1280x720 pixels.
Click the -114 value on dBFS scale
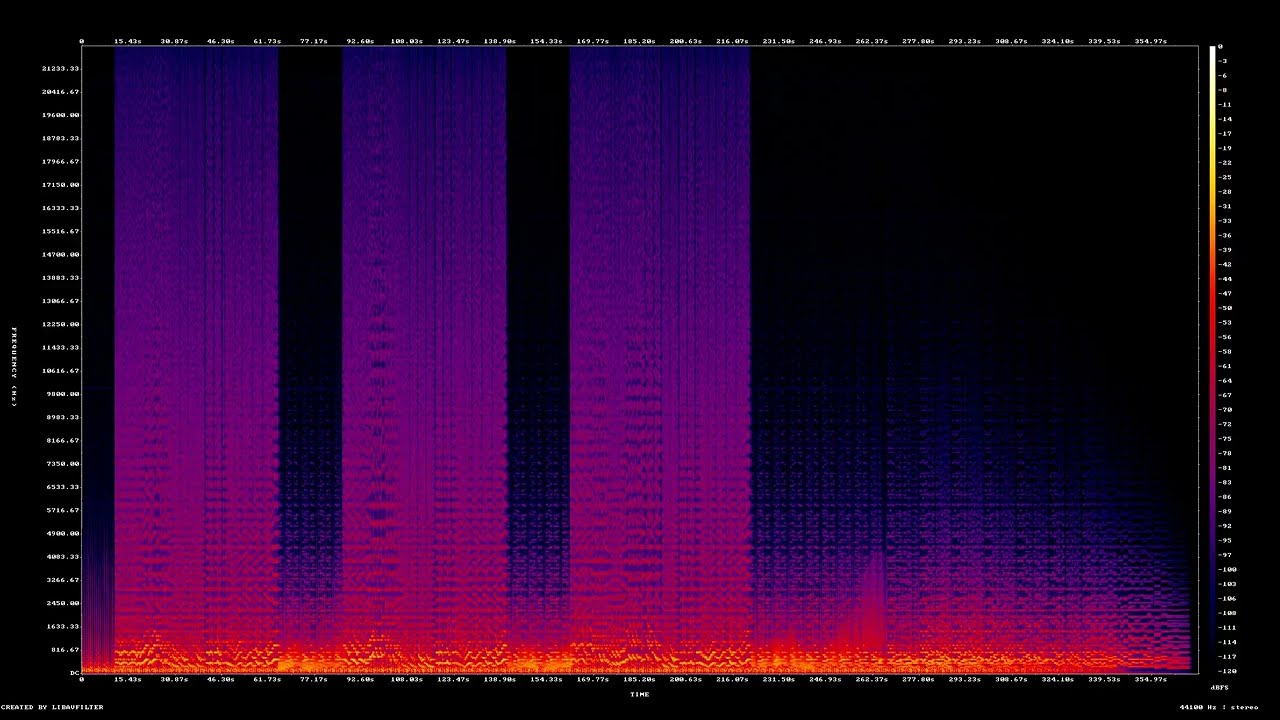[1227, 642]
